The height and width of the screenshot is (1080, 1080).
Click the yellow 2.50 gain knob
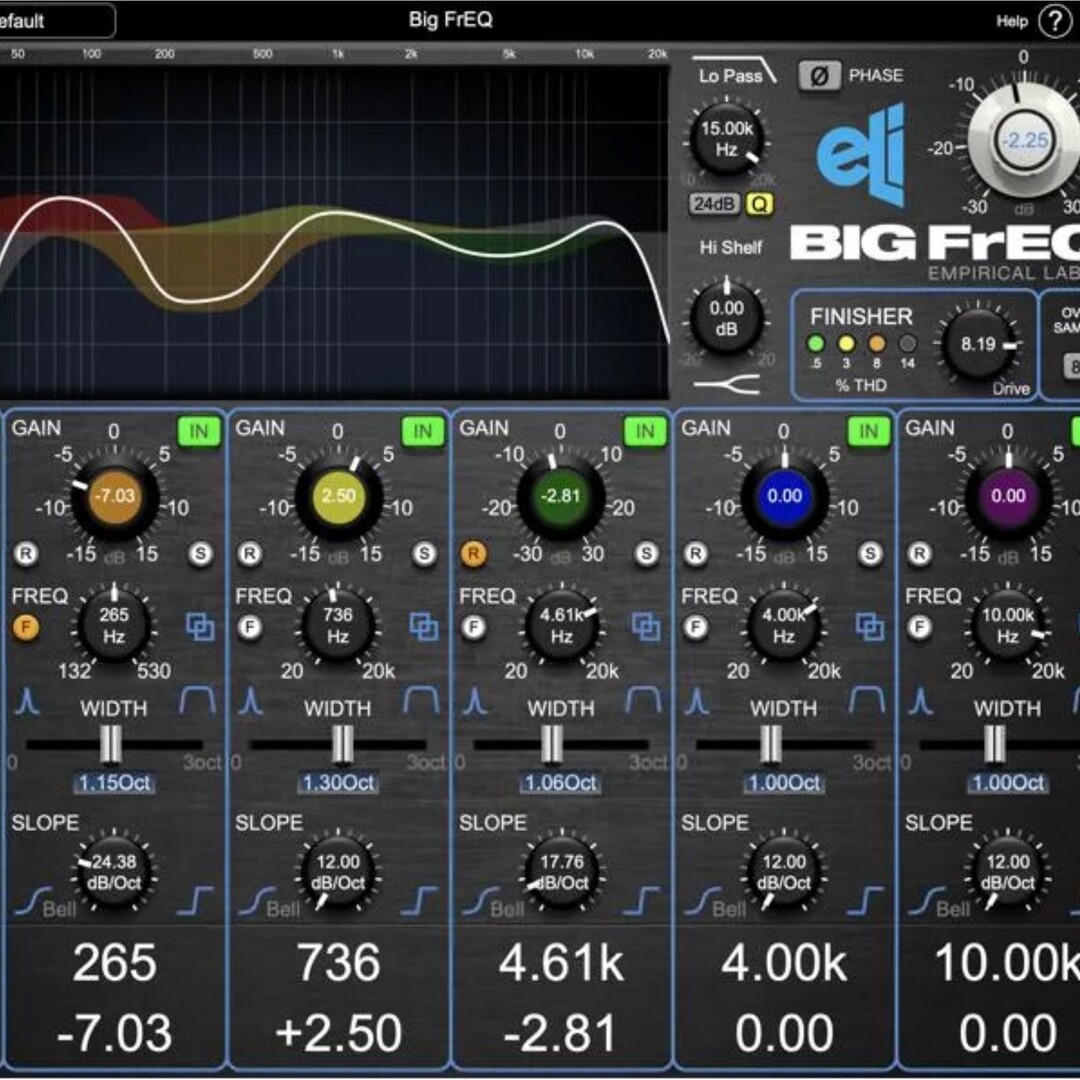(x=338, y=497)
